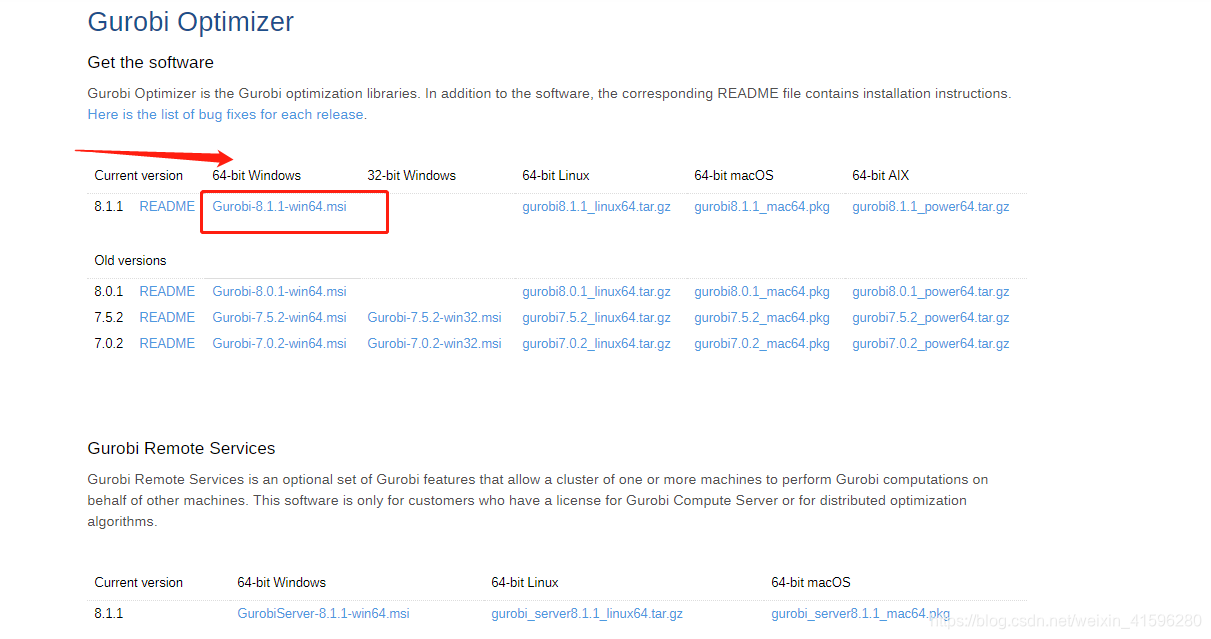Screen dimensions: 1211x639
Task: Click version number 7.5.2 in old versions
Action: tap(109, 317)
